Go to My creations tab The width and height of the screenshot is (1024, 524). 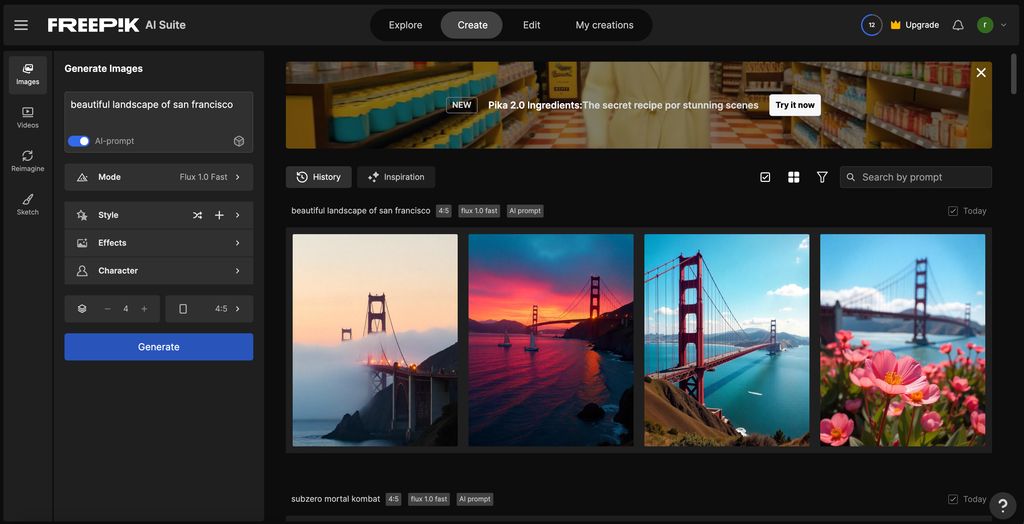604,25
